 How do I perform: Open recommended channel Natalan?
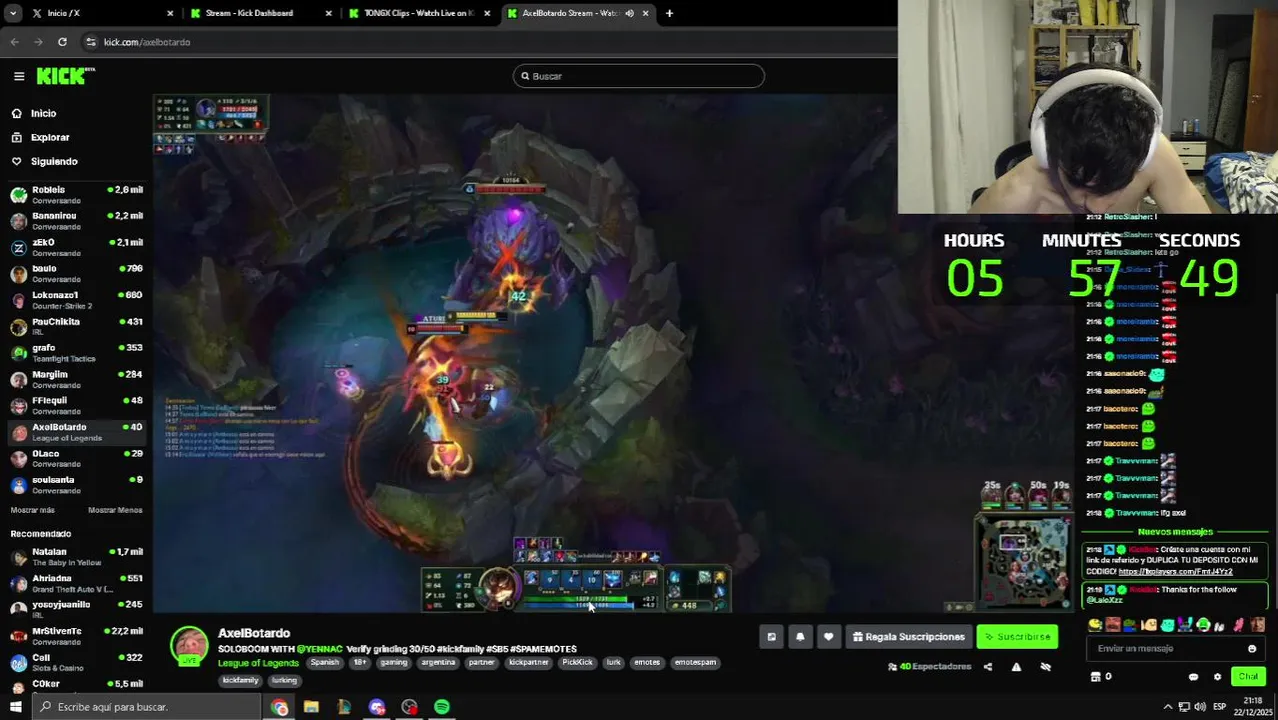(76, 556)
